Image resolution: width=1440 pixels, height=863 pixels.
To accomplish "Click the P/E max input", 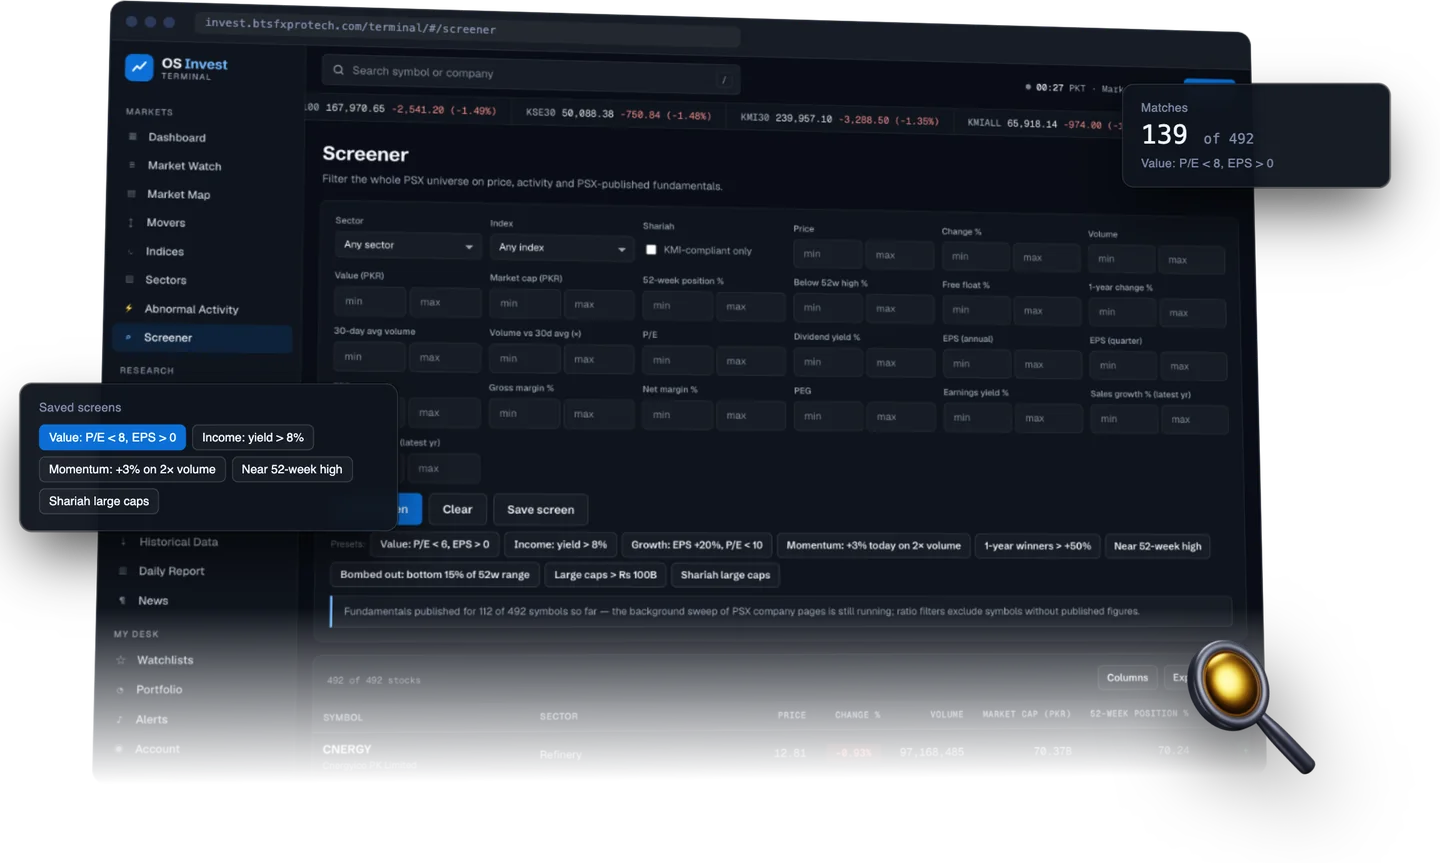I will point(748,360).
